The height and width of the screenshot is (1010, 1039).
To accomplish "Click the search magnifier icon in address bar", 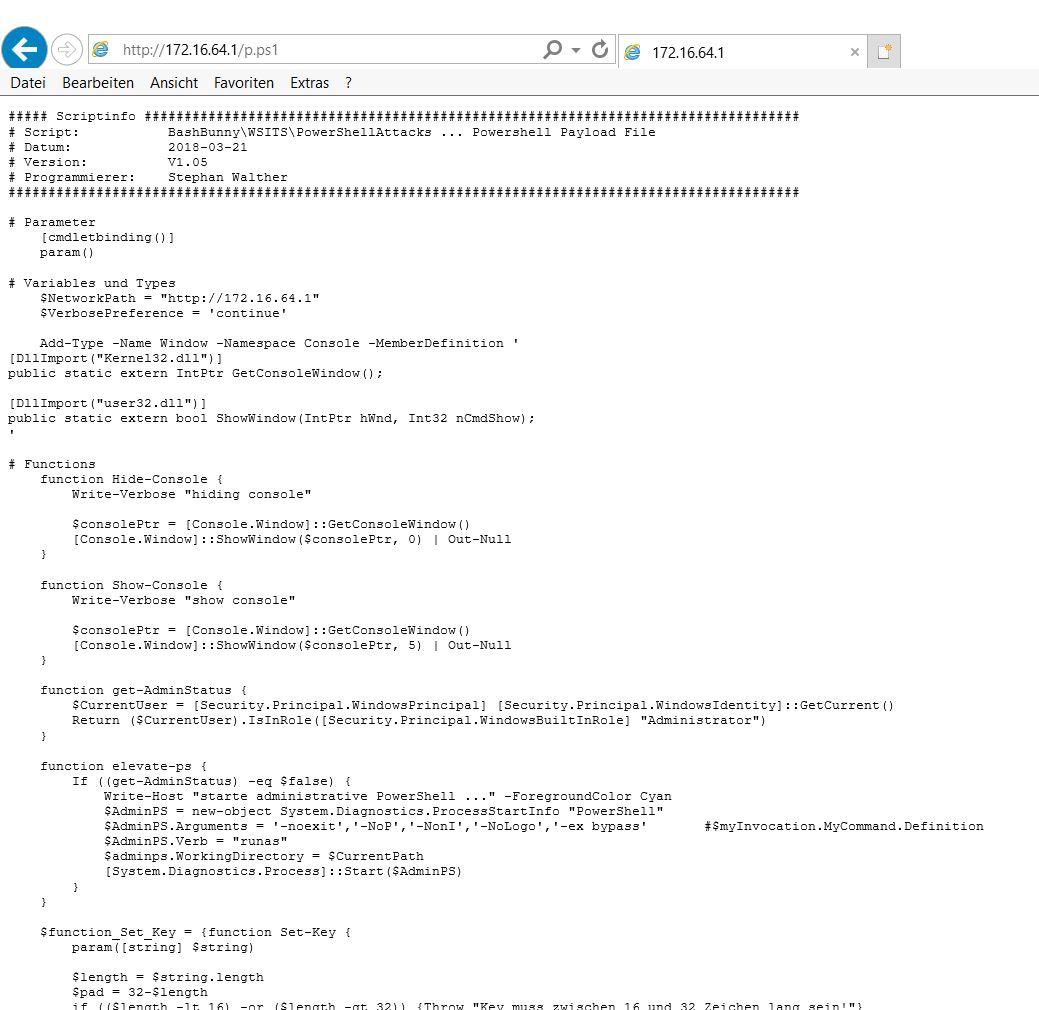I will (552, 50).
